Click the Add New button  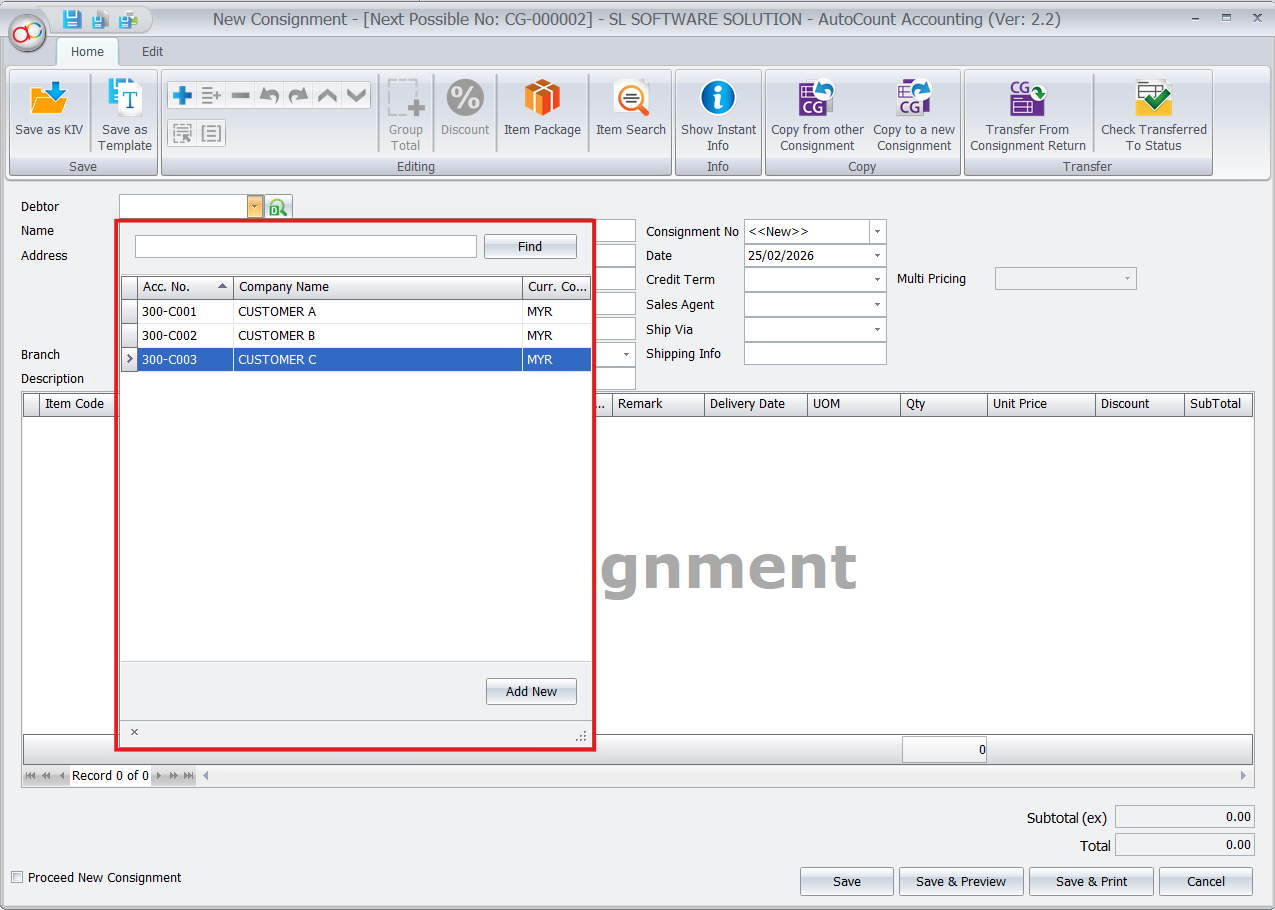[531, 691]
